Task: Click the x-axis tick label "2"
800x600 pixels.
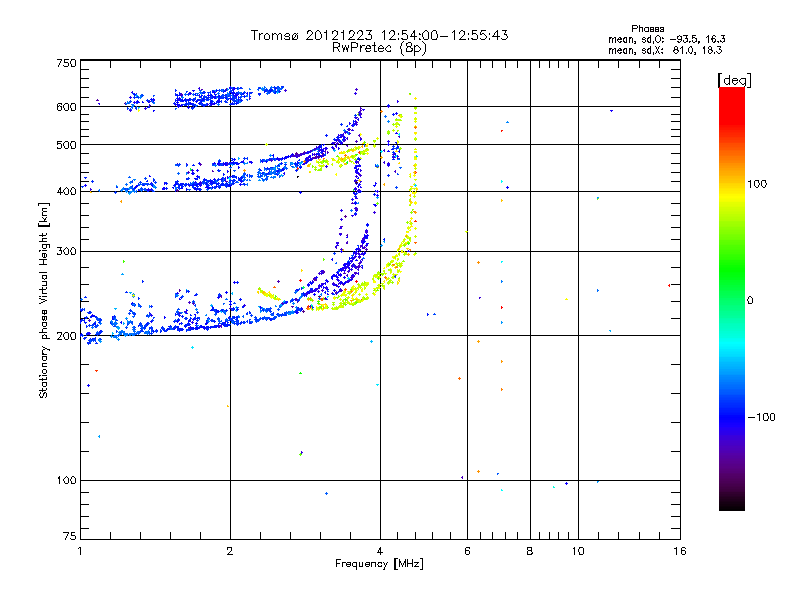Action: pyautogui.click(x=230, y=551)
